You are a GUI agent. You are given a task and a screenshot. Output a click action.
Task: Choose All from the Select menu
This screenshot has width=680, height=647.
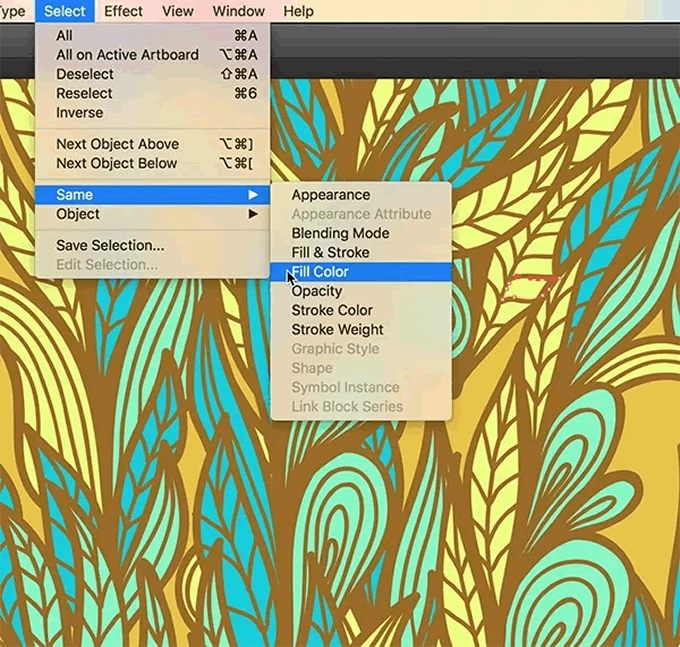tap(64, 36)
